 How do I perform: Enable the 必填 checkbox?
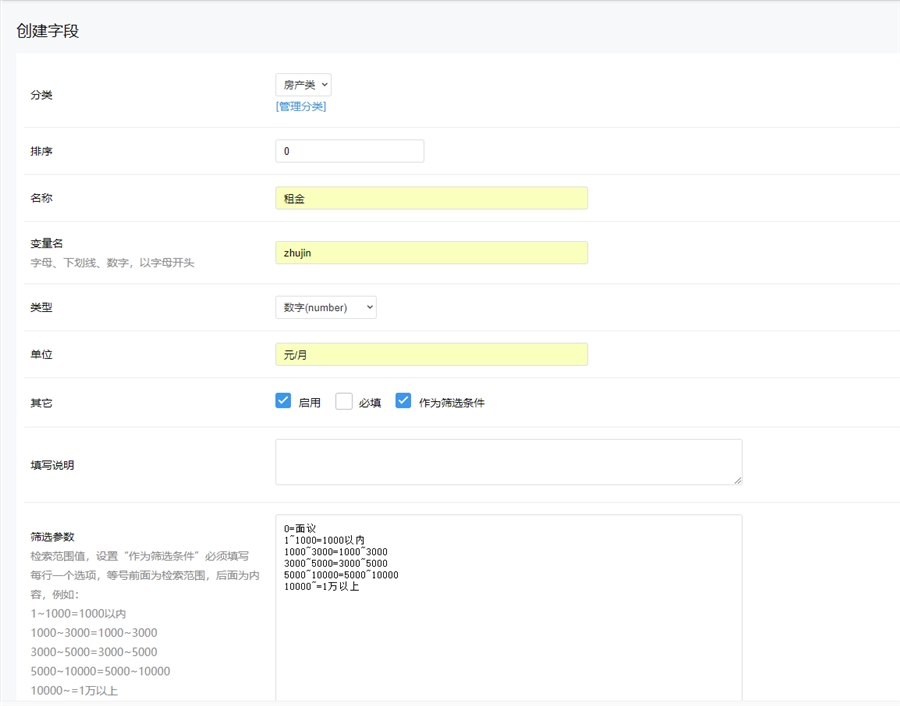344,401
